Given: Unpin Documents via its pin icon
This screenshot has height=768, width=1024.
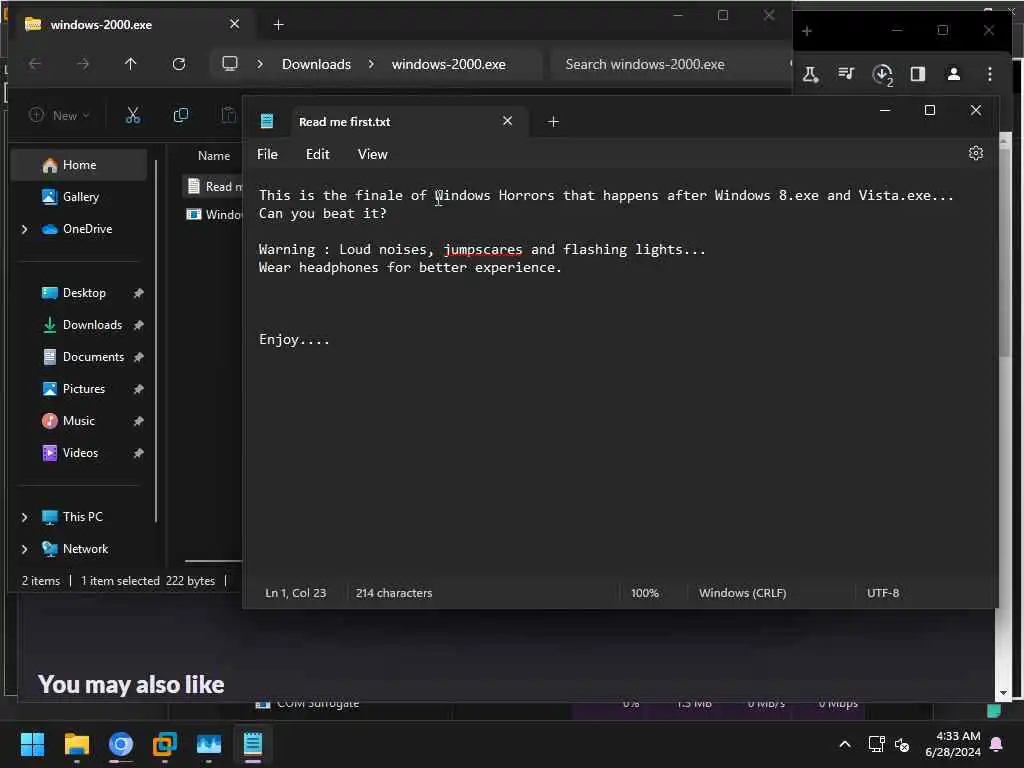Looking at the screenshot, I should pyautogui.click(x=138, y=357).
